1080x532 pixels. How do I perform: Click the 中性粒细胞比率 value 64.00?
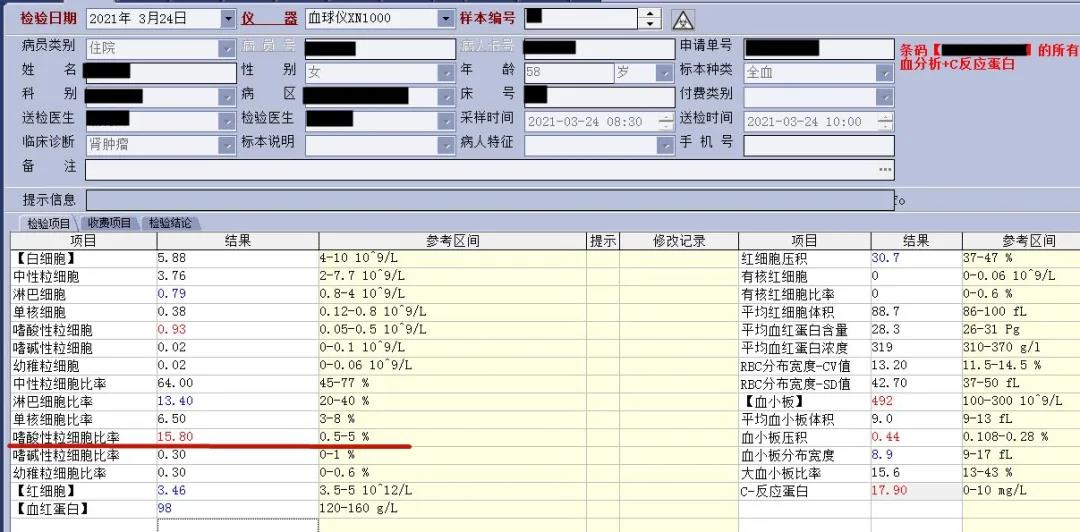(176, 384)
